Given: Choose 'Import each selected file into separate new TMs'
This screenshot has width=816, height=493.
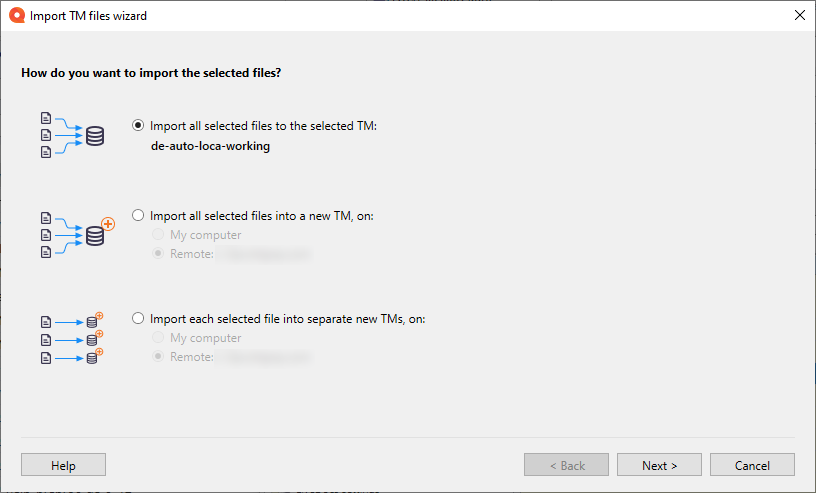Looking at the screenshot, I should click(138, 319).
